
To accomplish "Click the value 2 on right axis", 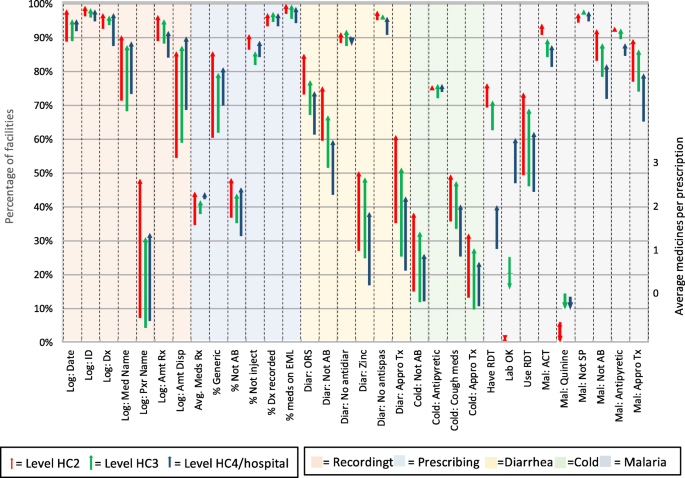I will 655,207.
